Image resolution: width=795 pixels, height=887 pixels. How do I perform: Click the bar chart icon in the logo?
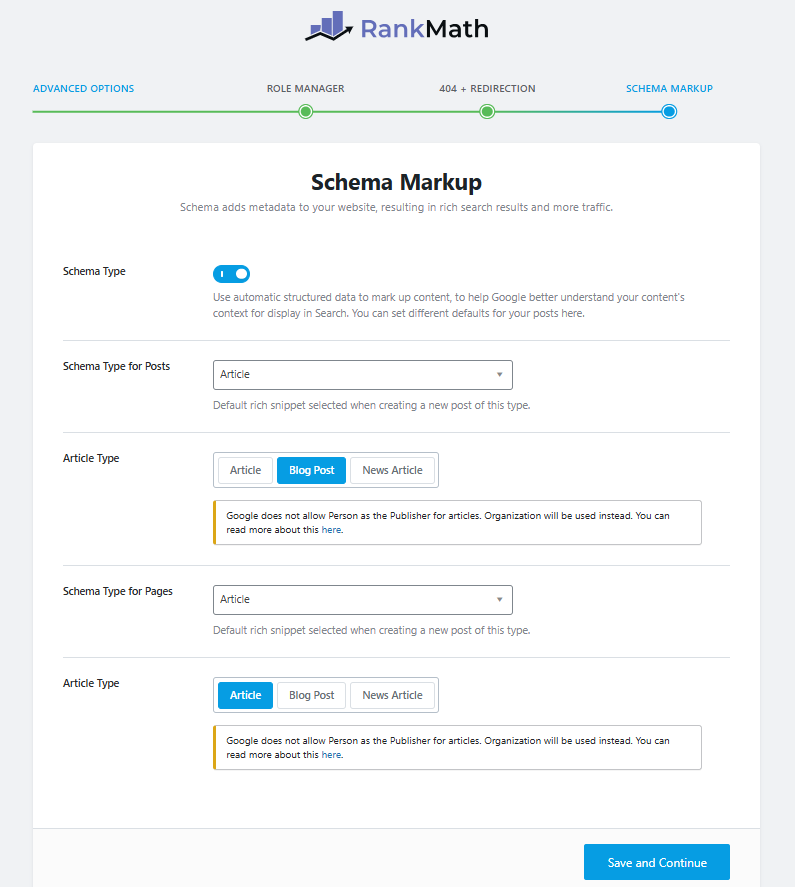[x=328, y=27]
